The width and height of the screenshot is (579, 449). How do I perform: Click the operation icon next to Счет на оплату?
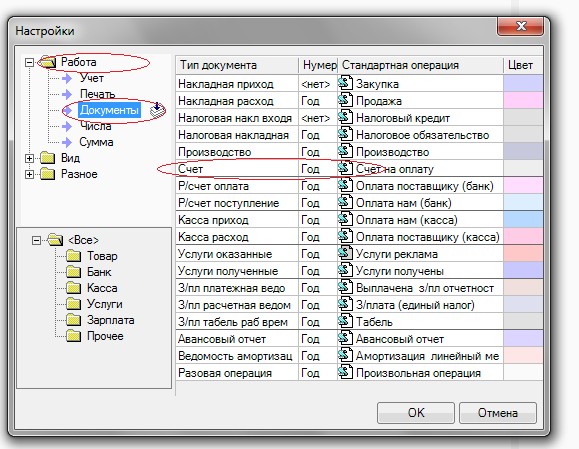point(345,168)
